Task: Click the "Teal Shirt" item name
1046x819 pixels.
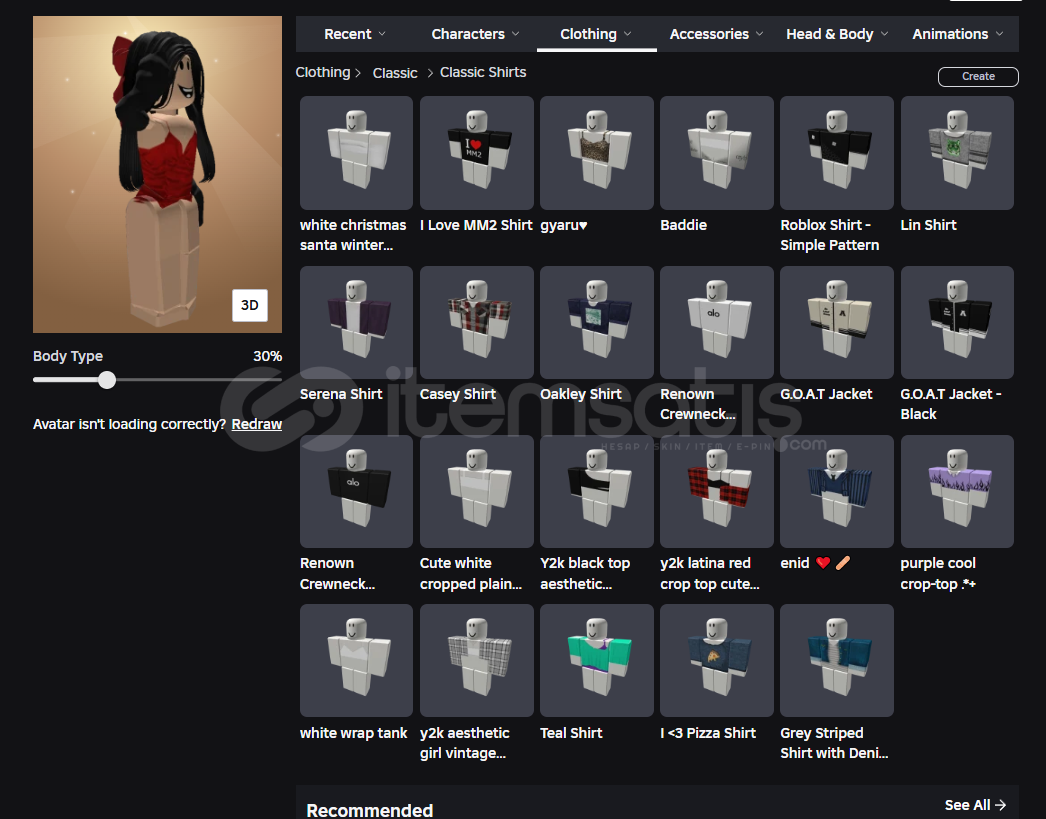Action: 571,733
